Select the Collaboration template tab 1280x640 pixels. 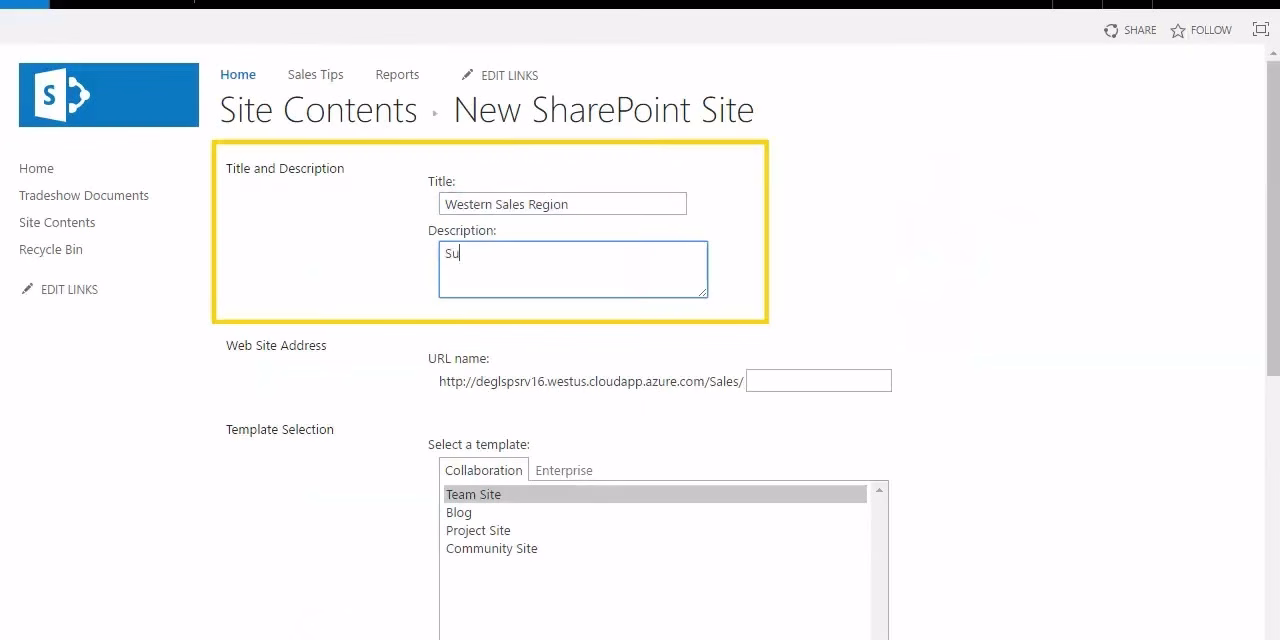[484, 470]
